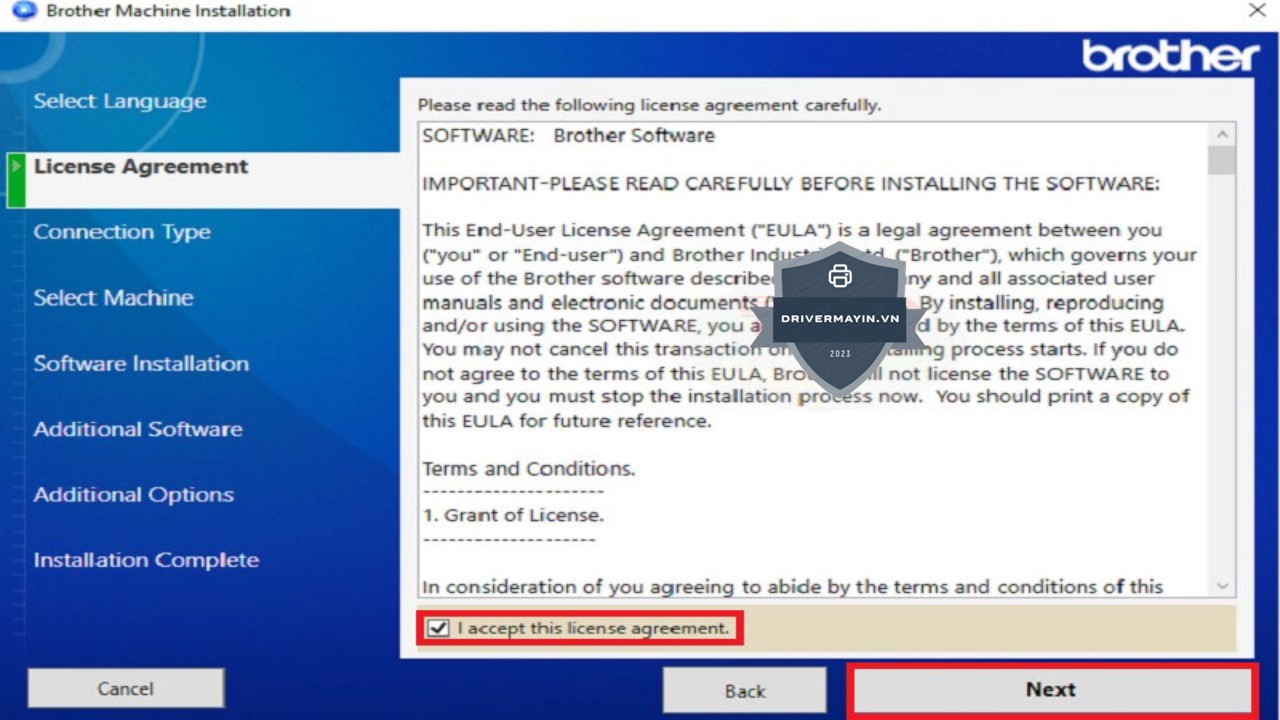The height and width of the screenshot is (720, 1280).
Task: Click the license text scroll up arrow
Action: click(x=1222, y=135)
